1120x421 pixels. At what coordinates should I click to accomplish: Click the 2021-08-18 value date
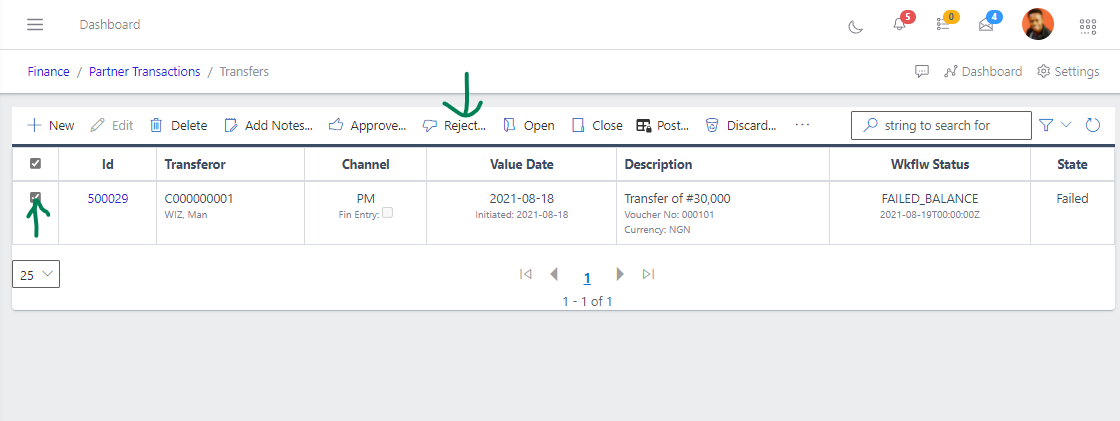(521, 199)
